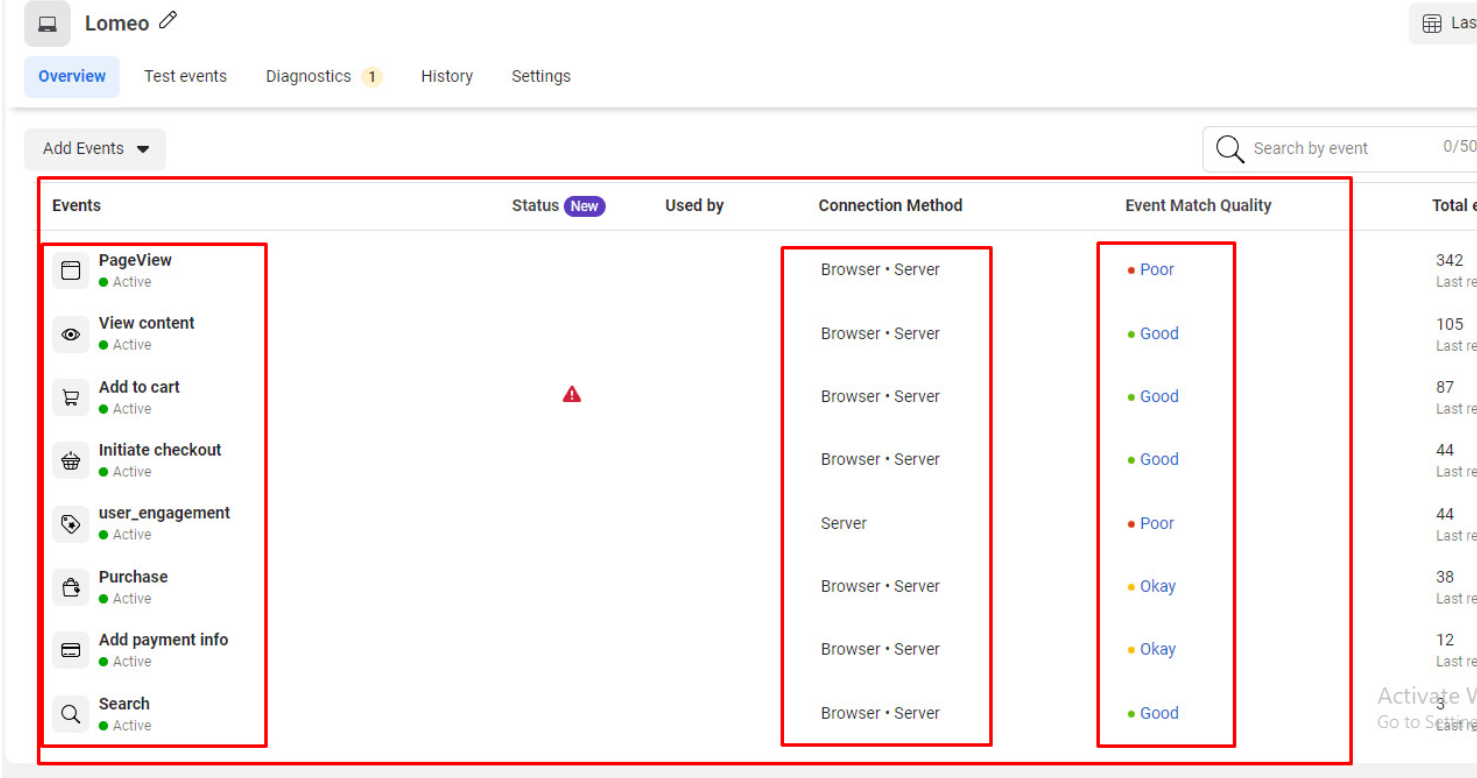This screenshot has height=778, width=1477.
Task: Click the Good quality link for Search
Action: 1159,714
